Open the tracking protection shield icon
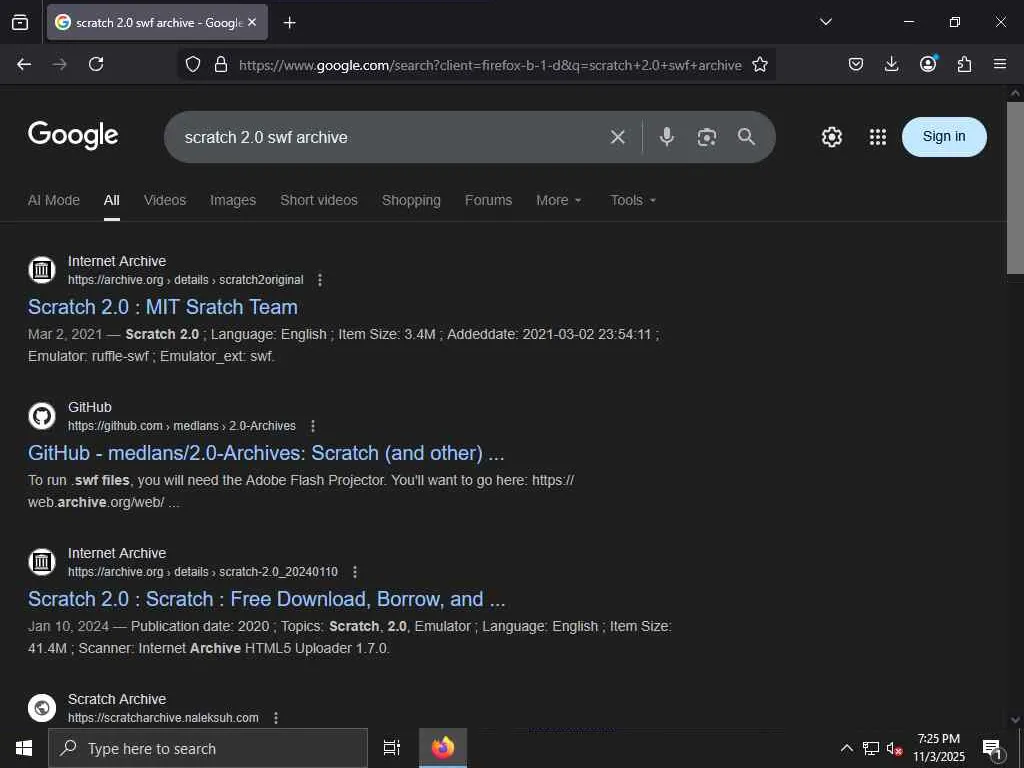1024x768 pixels. (x=193, y=65)
